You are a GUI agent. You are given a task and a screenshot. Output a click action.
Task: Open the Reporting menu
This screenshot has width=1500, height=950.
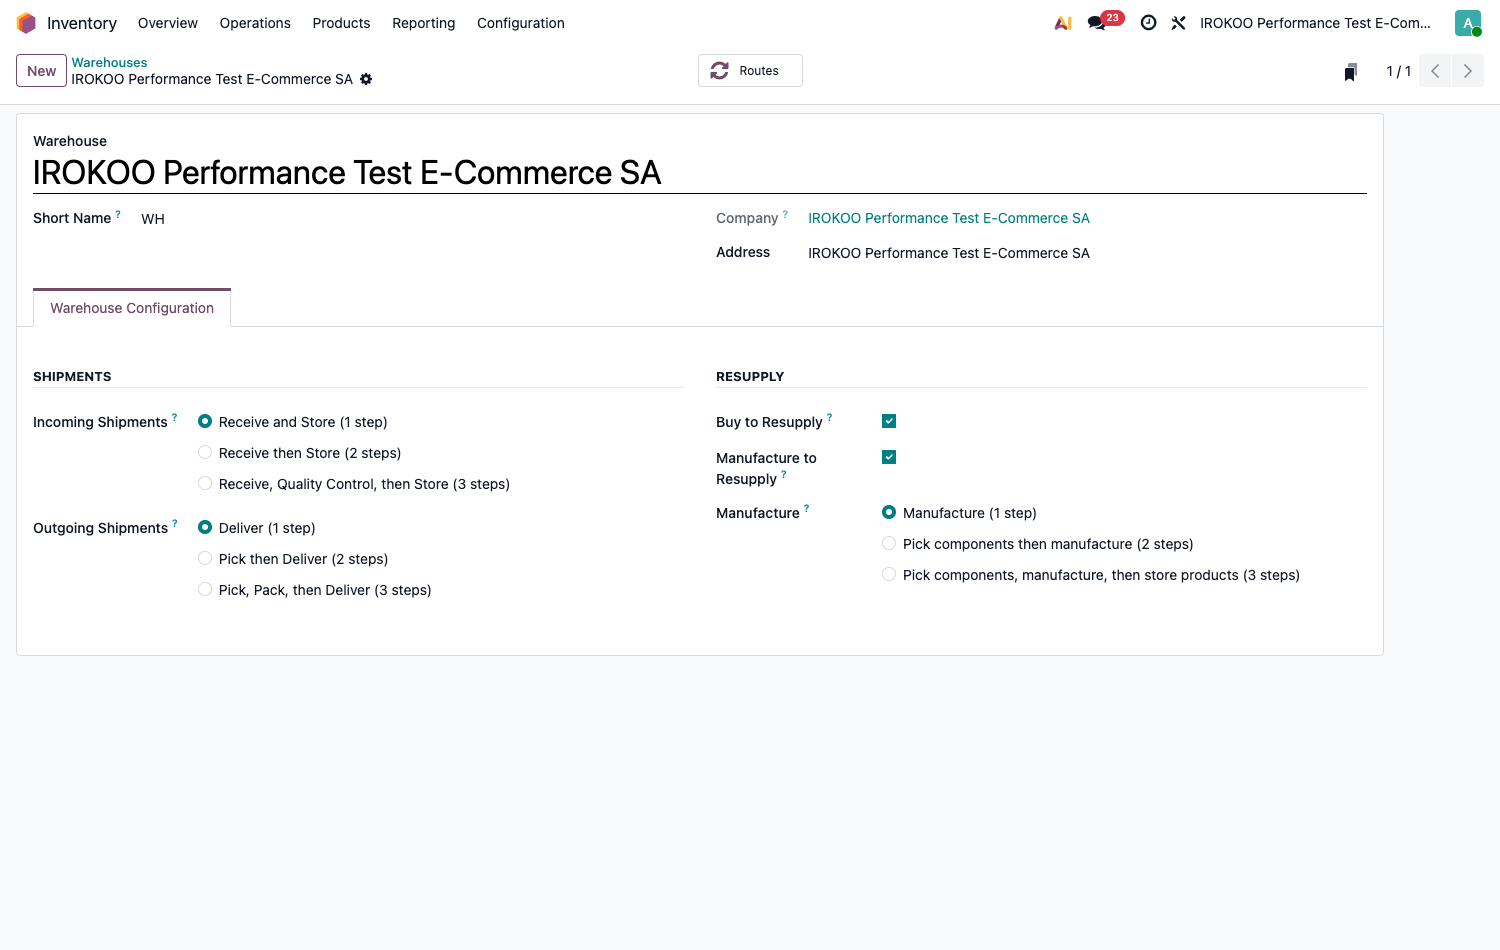[423, 23]
